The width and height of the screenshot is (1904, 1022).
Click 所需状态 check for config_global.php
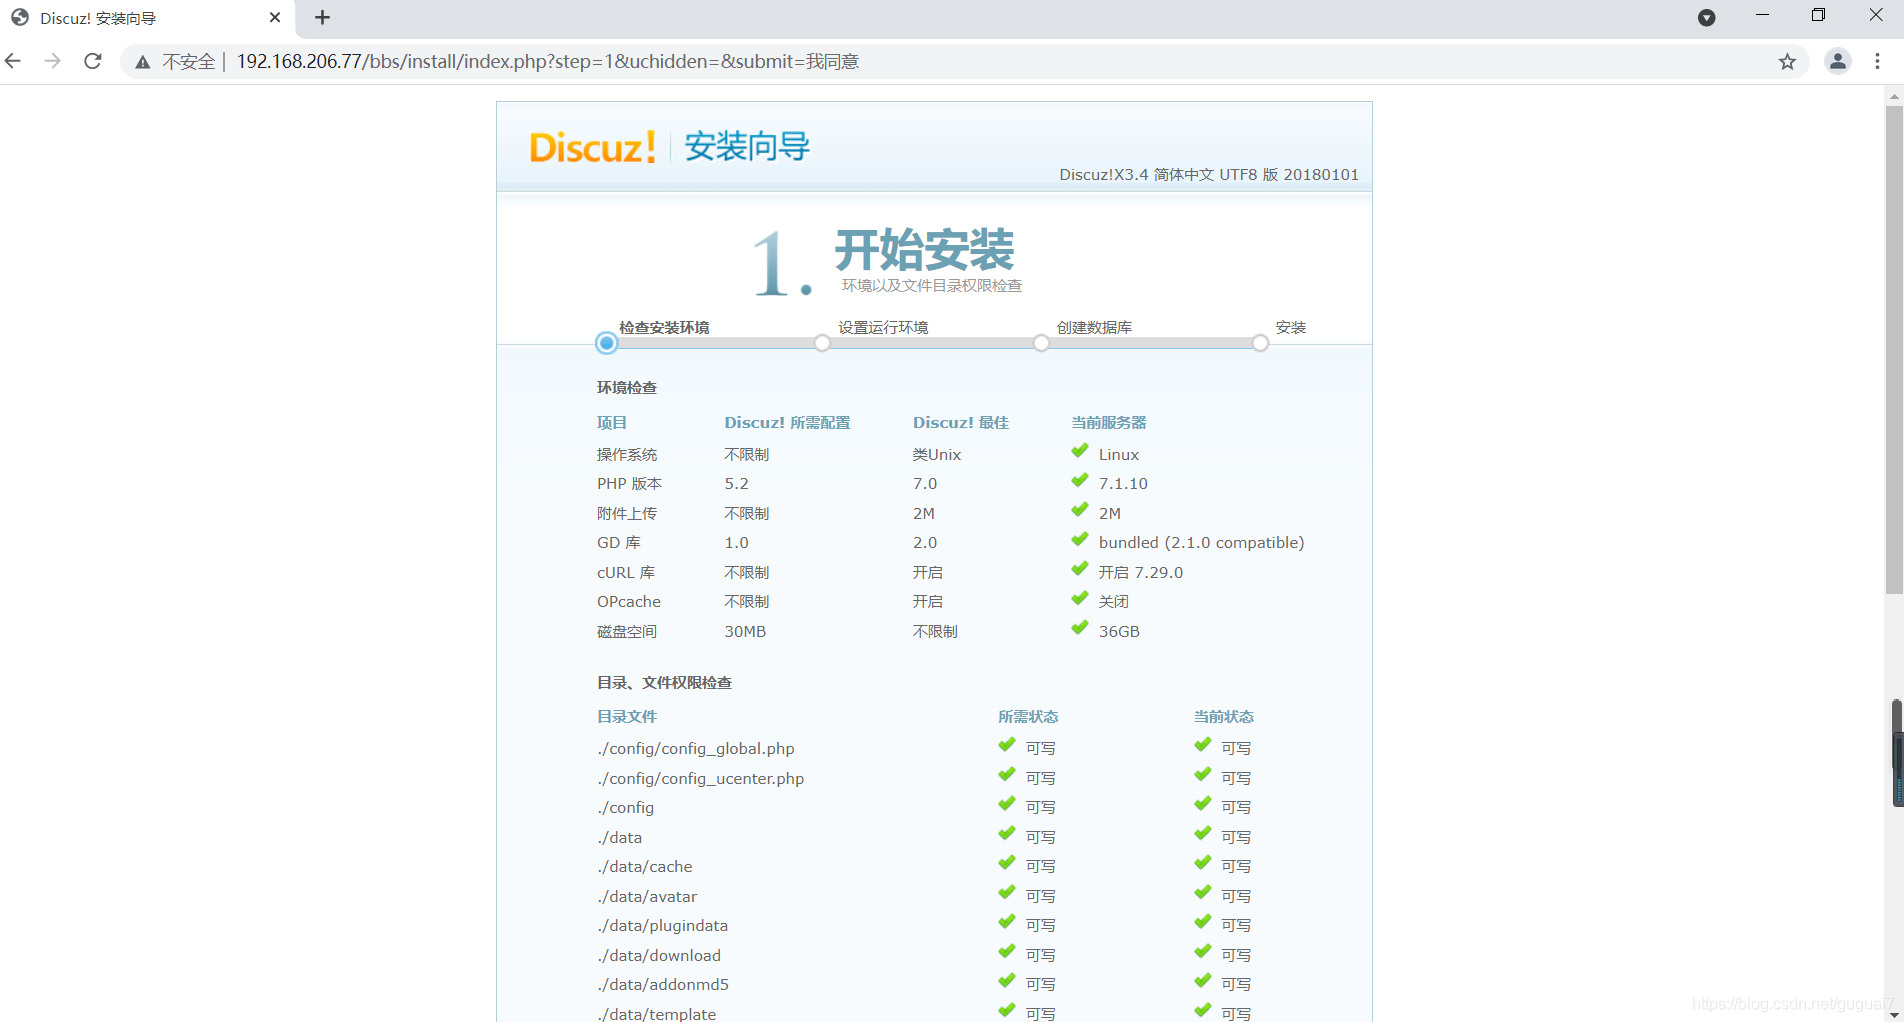pos(1007,746)
